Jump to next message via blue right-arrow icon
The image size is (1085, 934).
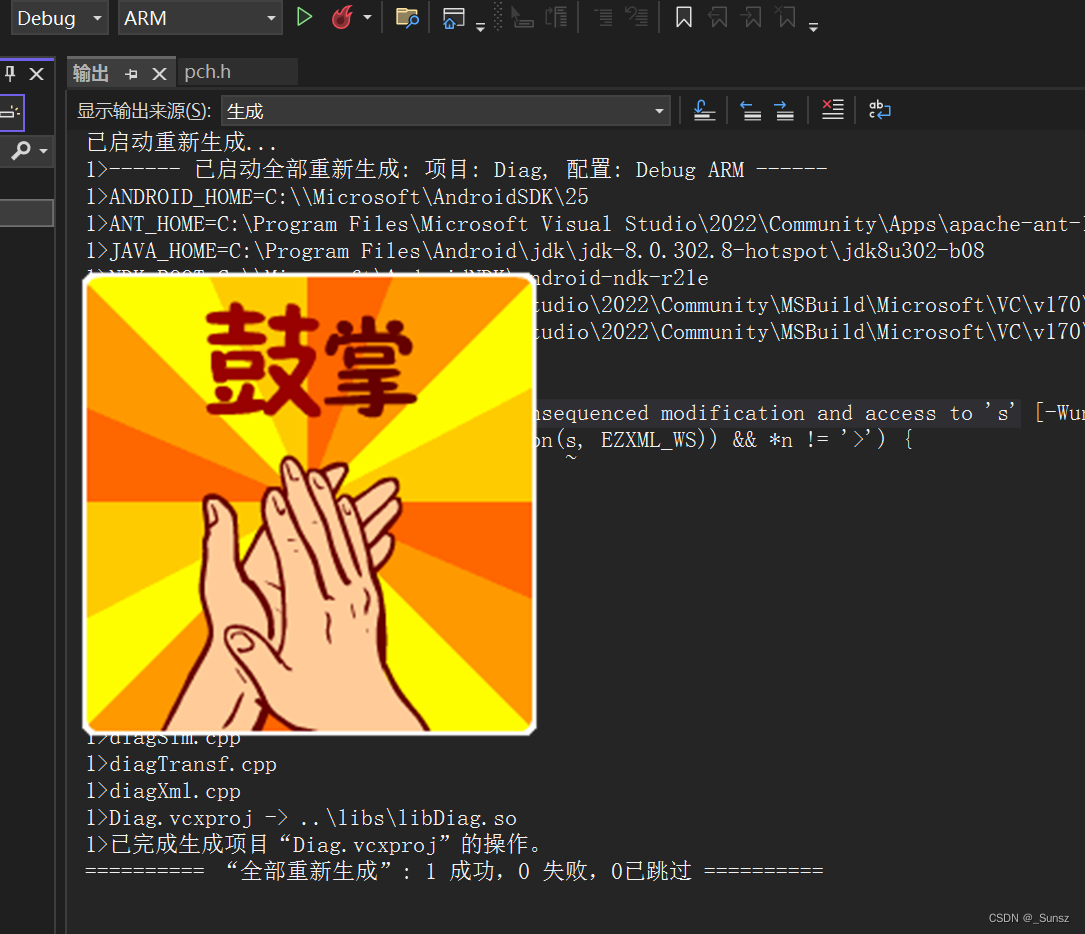[x=784, y=110]
